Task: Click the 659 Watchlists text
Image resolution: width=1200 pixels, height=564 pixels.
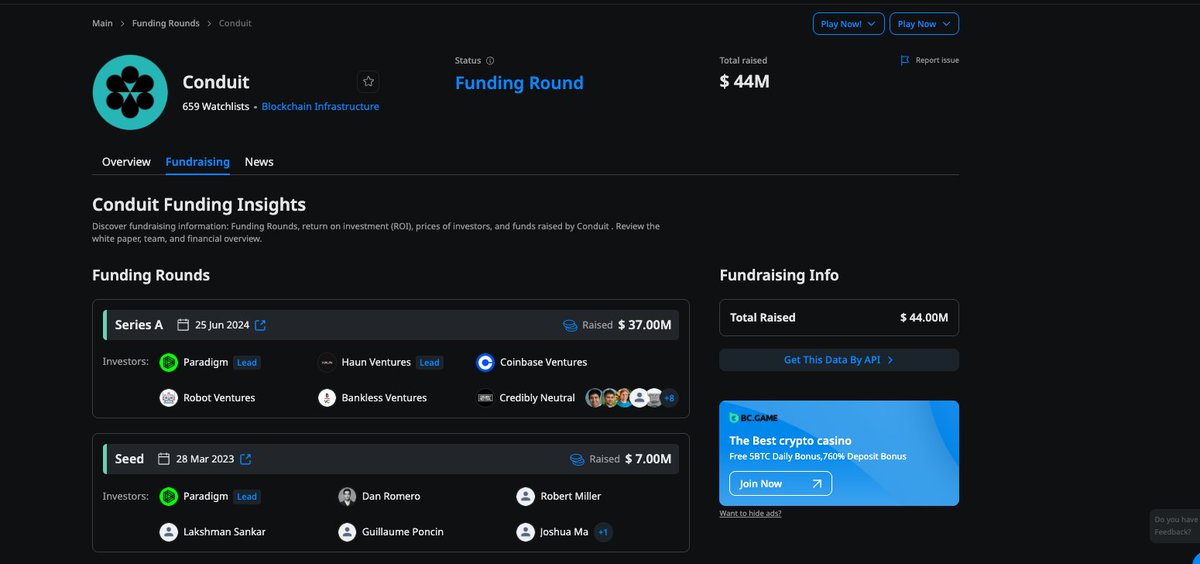Action: (215, 106)
